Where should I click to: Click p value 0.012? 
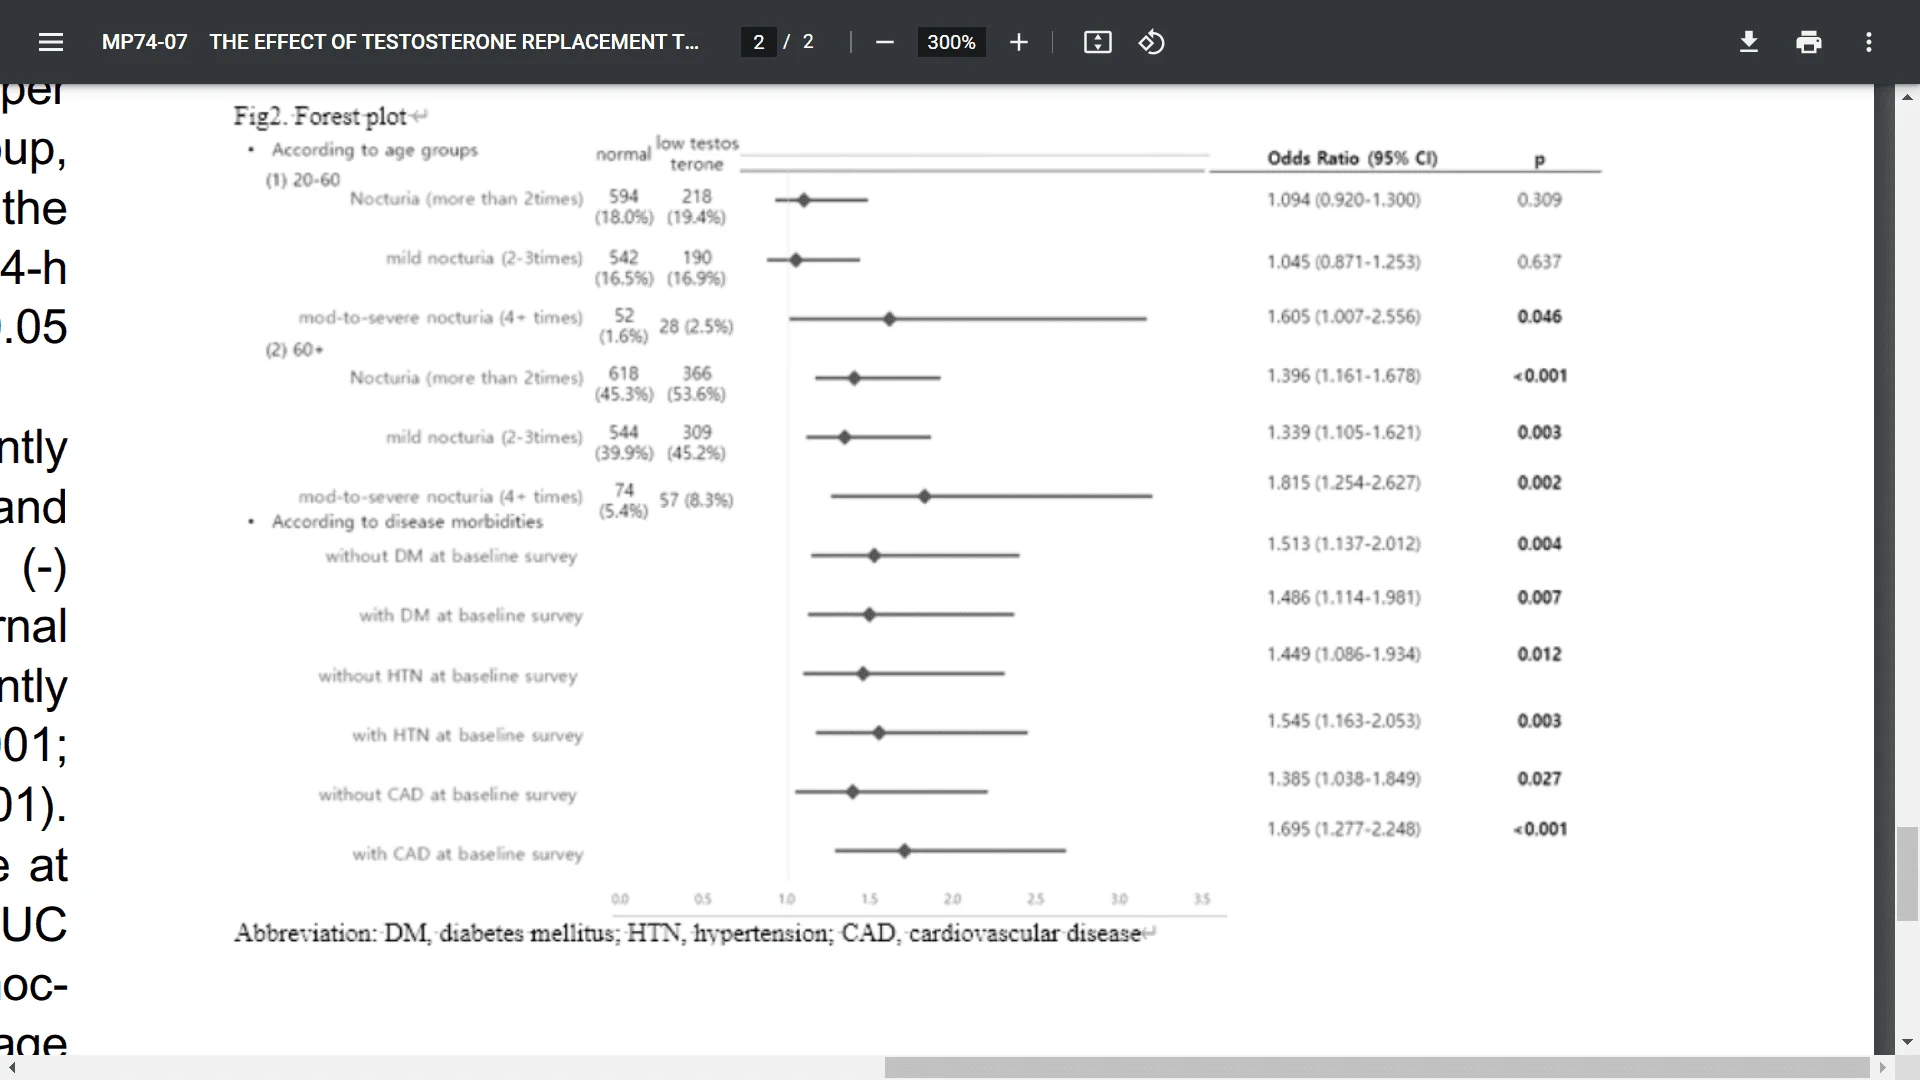[x=1538, y=654]
